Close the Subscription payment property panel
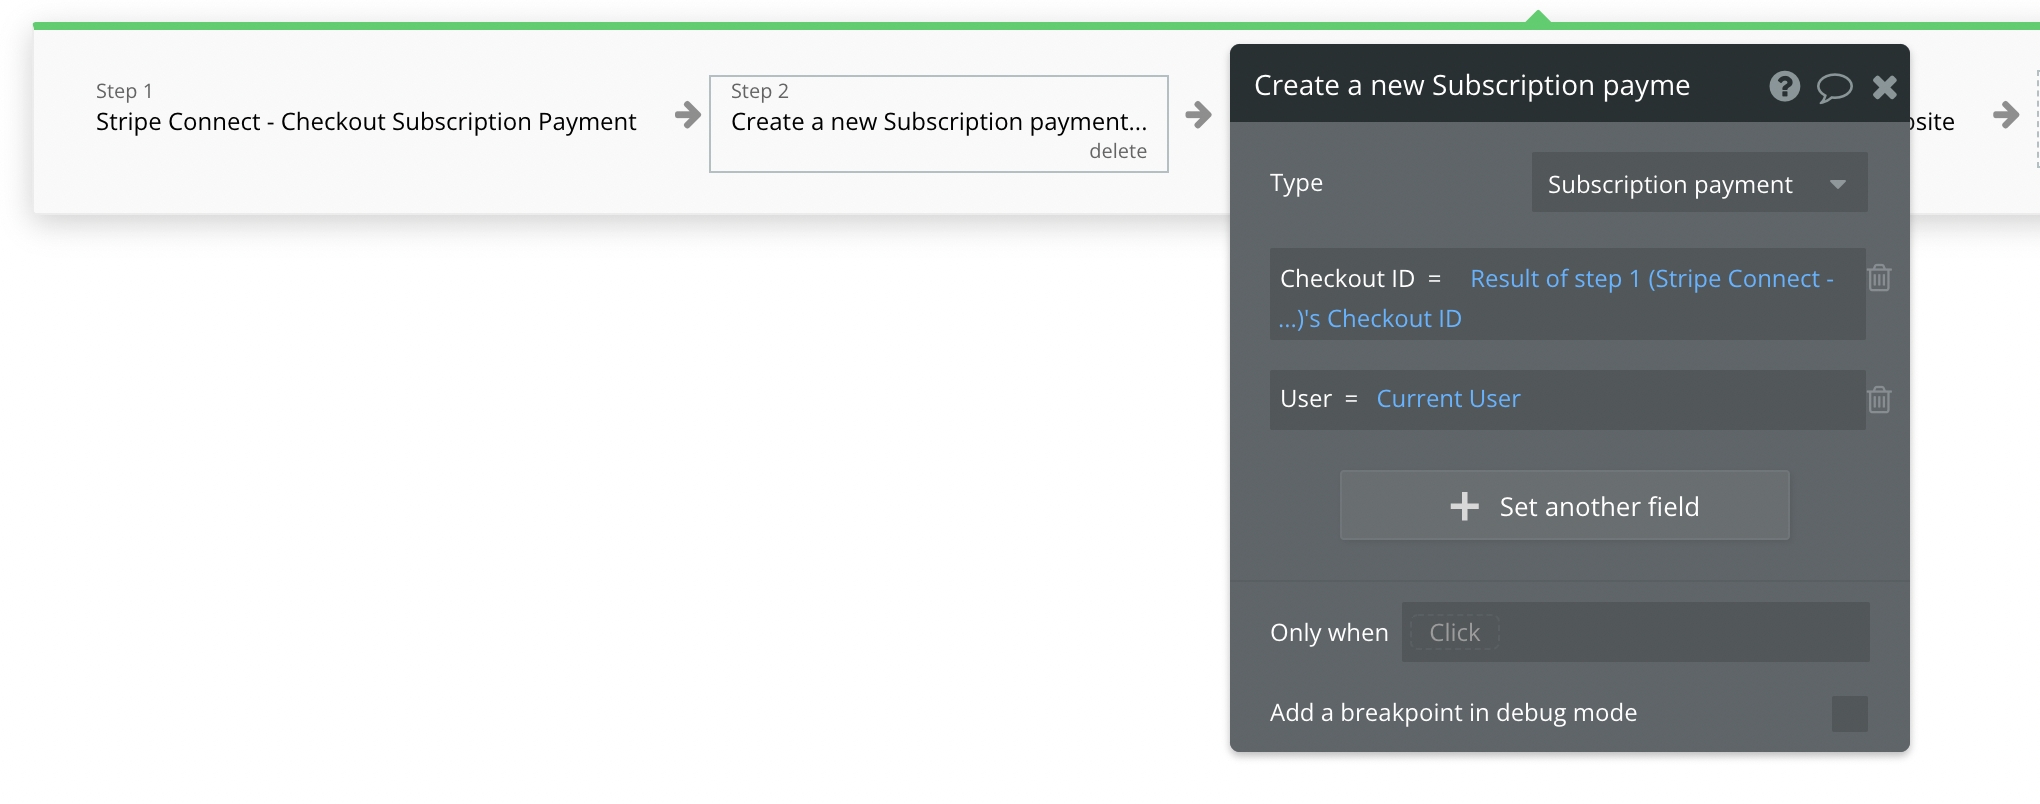Viewport: 2040px width, 804px height. tap(1884, 88)
